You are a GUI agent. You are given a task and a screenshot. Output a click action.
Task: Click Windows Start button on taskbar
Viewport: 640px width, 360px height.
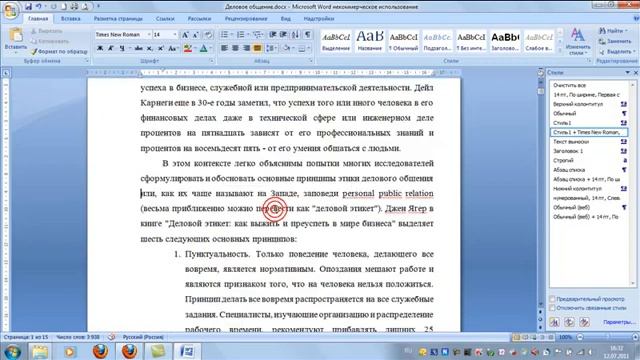click(x=12, y=351)
